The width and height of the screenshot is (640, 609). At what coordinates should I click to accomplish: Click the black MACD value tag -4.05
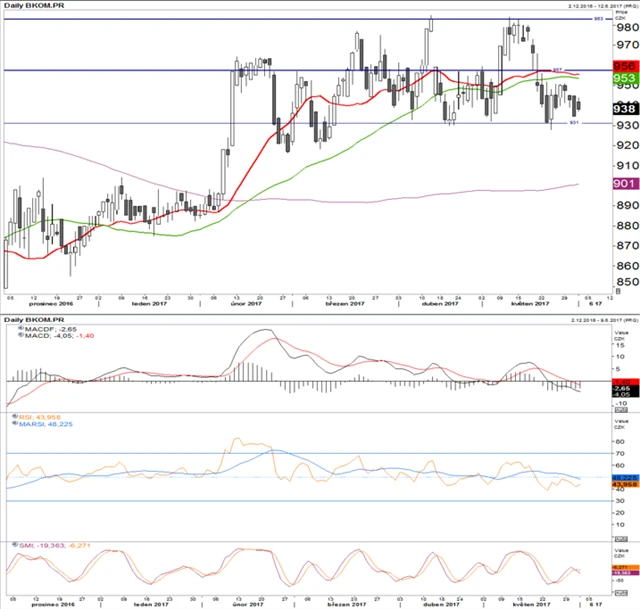[620, 393]
